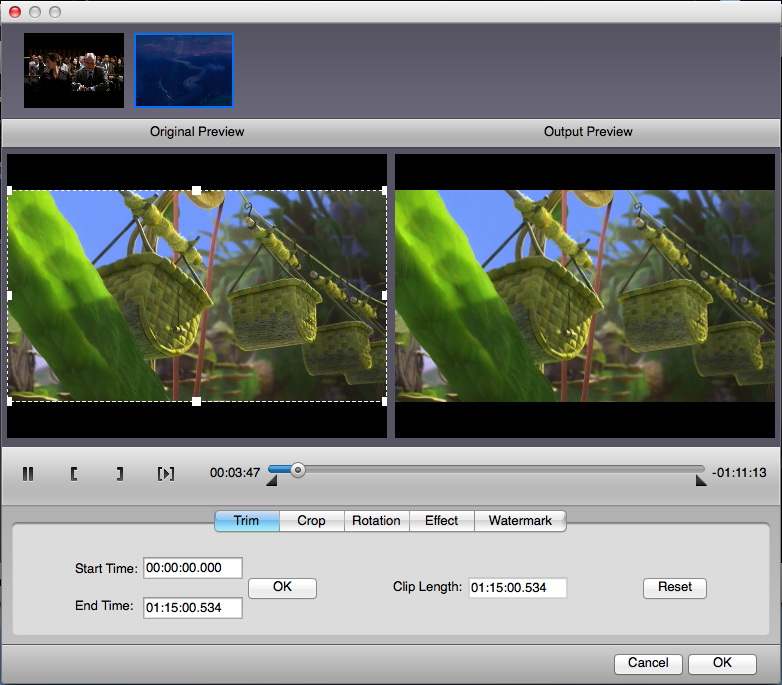Click the remaining time -01:11:13
Screen dimensions: 782x685
739,473
